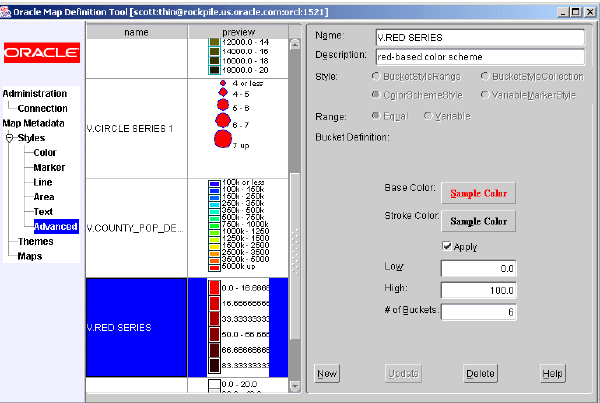This screenshot has height=403, width=600.
Task: Open Map Metadata section
Action: (x=33, y=123)
